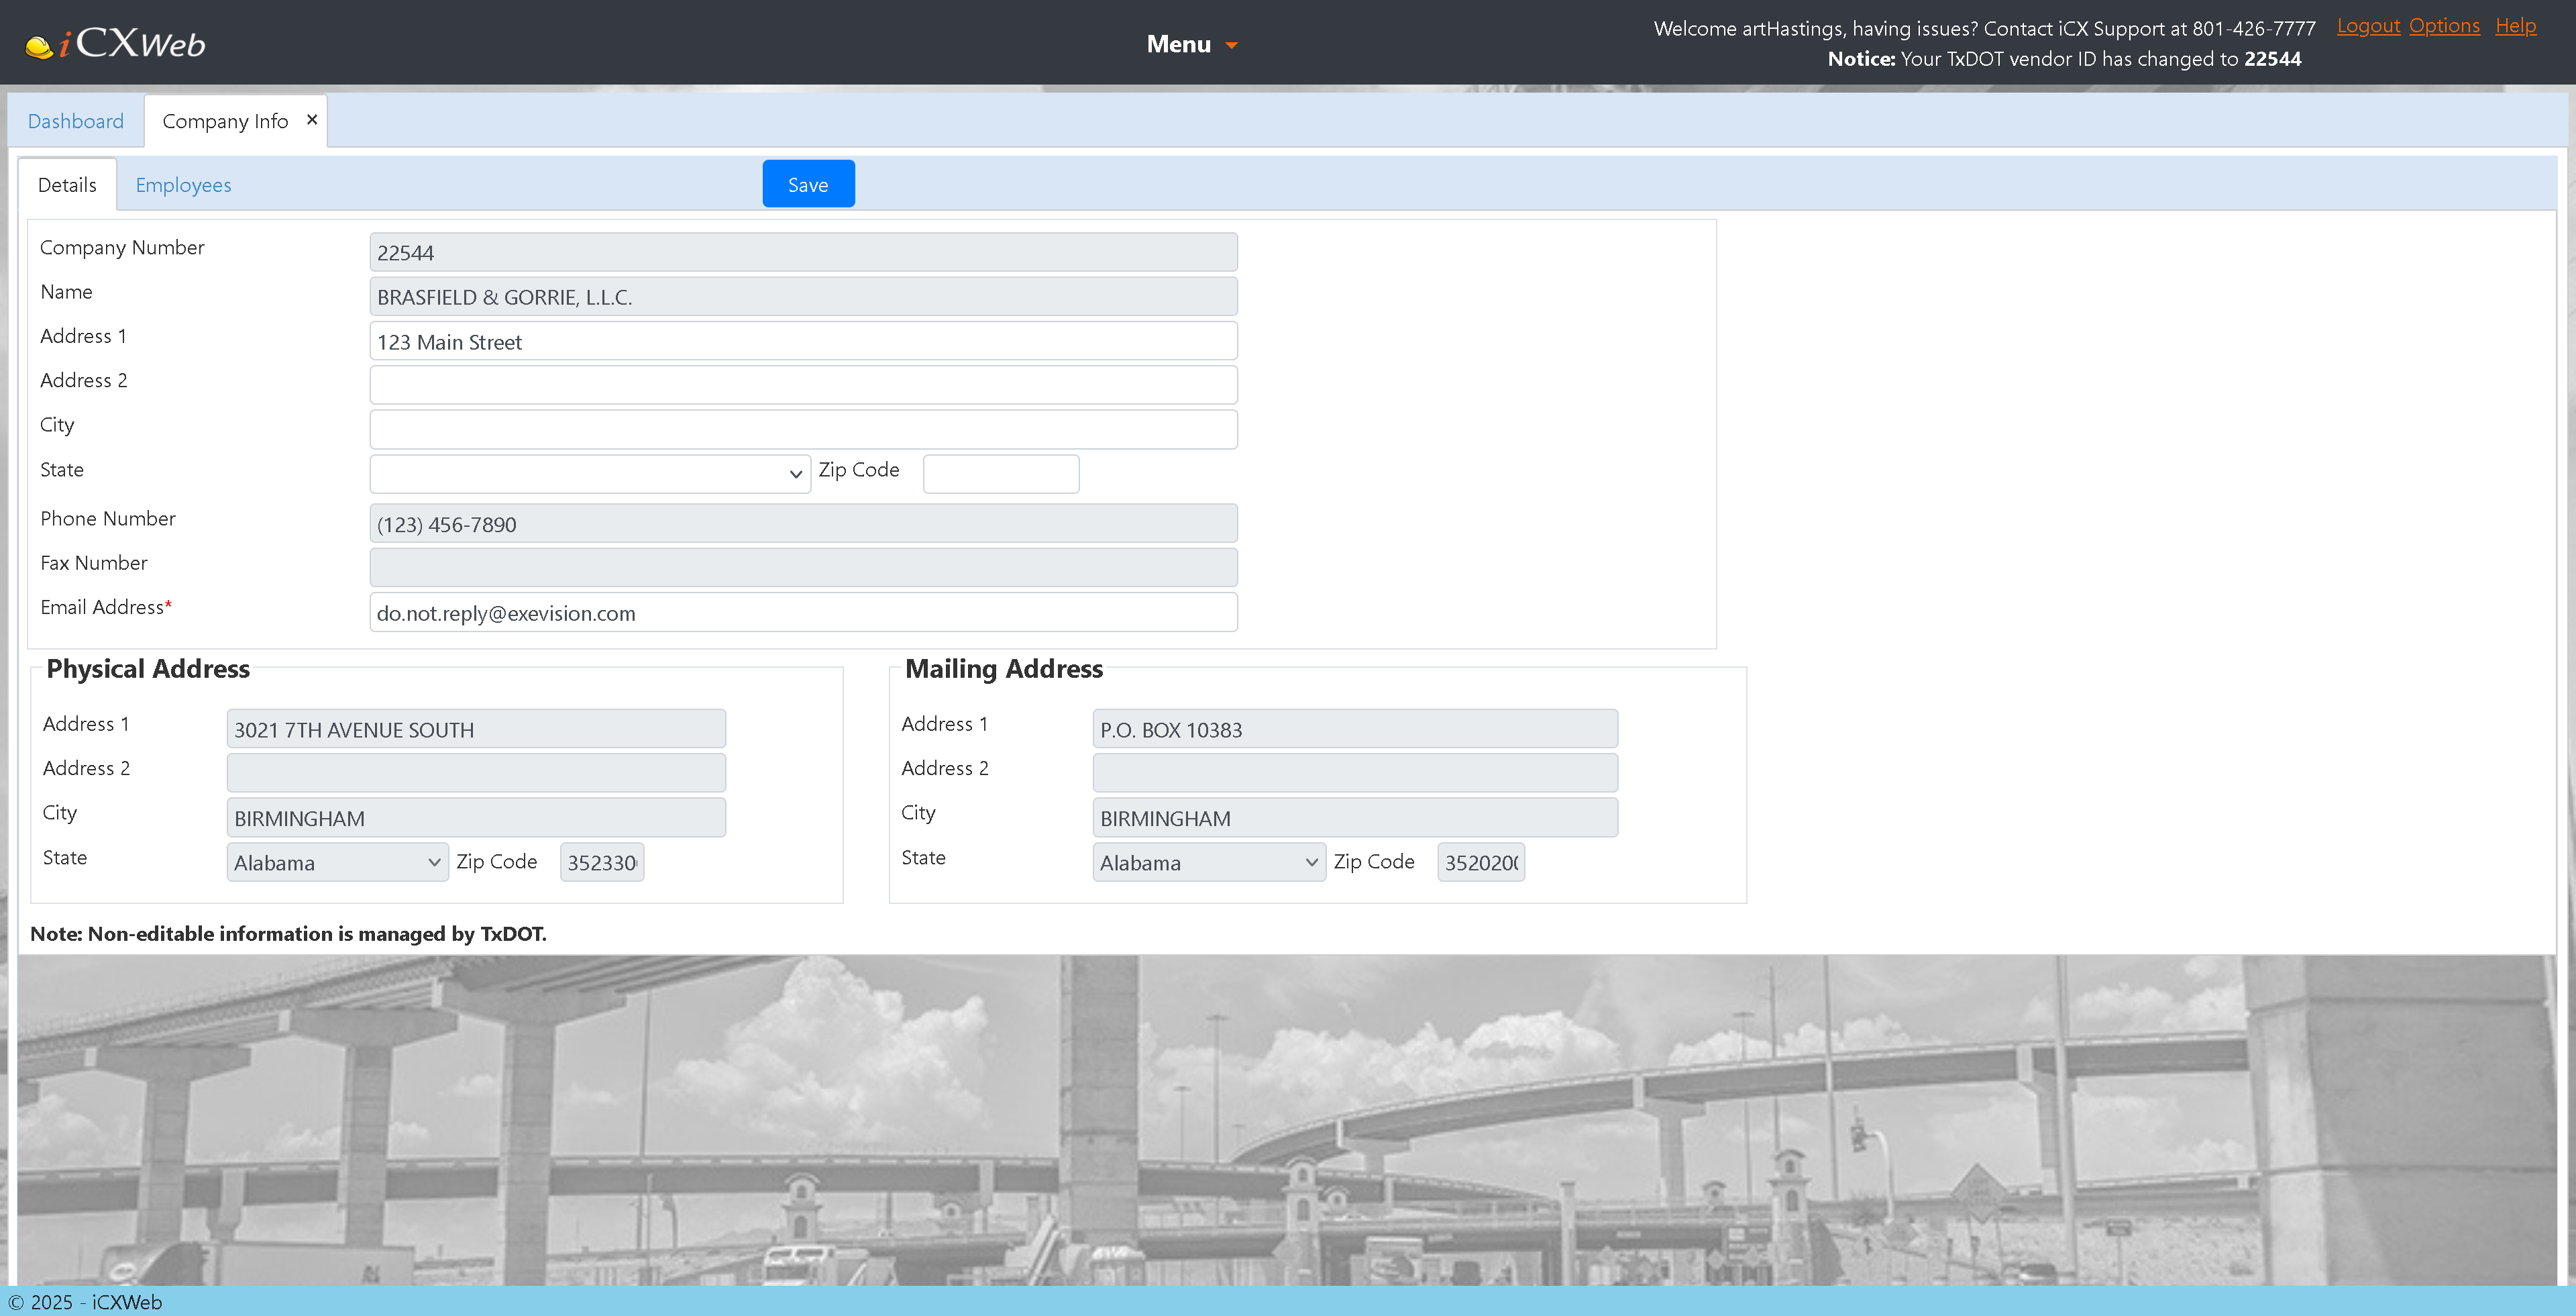Open Physical Address State dropdown
The width and height of the screenshot is (2576, 1316).
(337, 862)
